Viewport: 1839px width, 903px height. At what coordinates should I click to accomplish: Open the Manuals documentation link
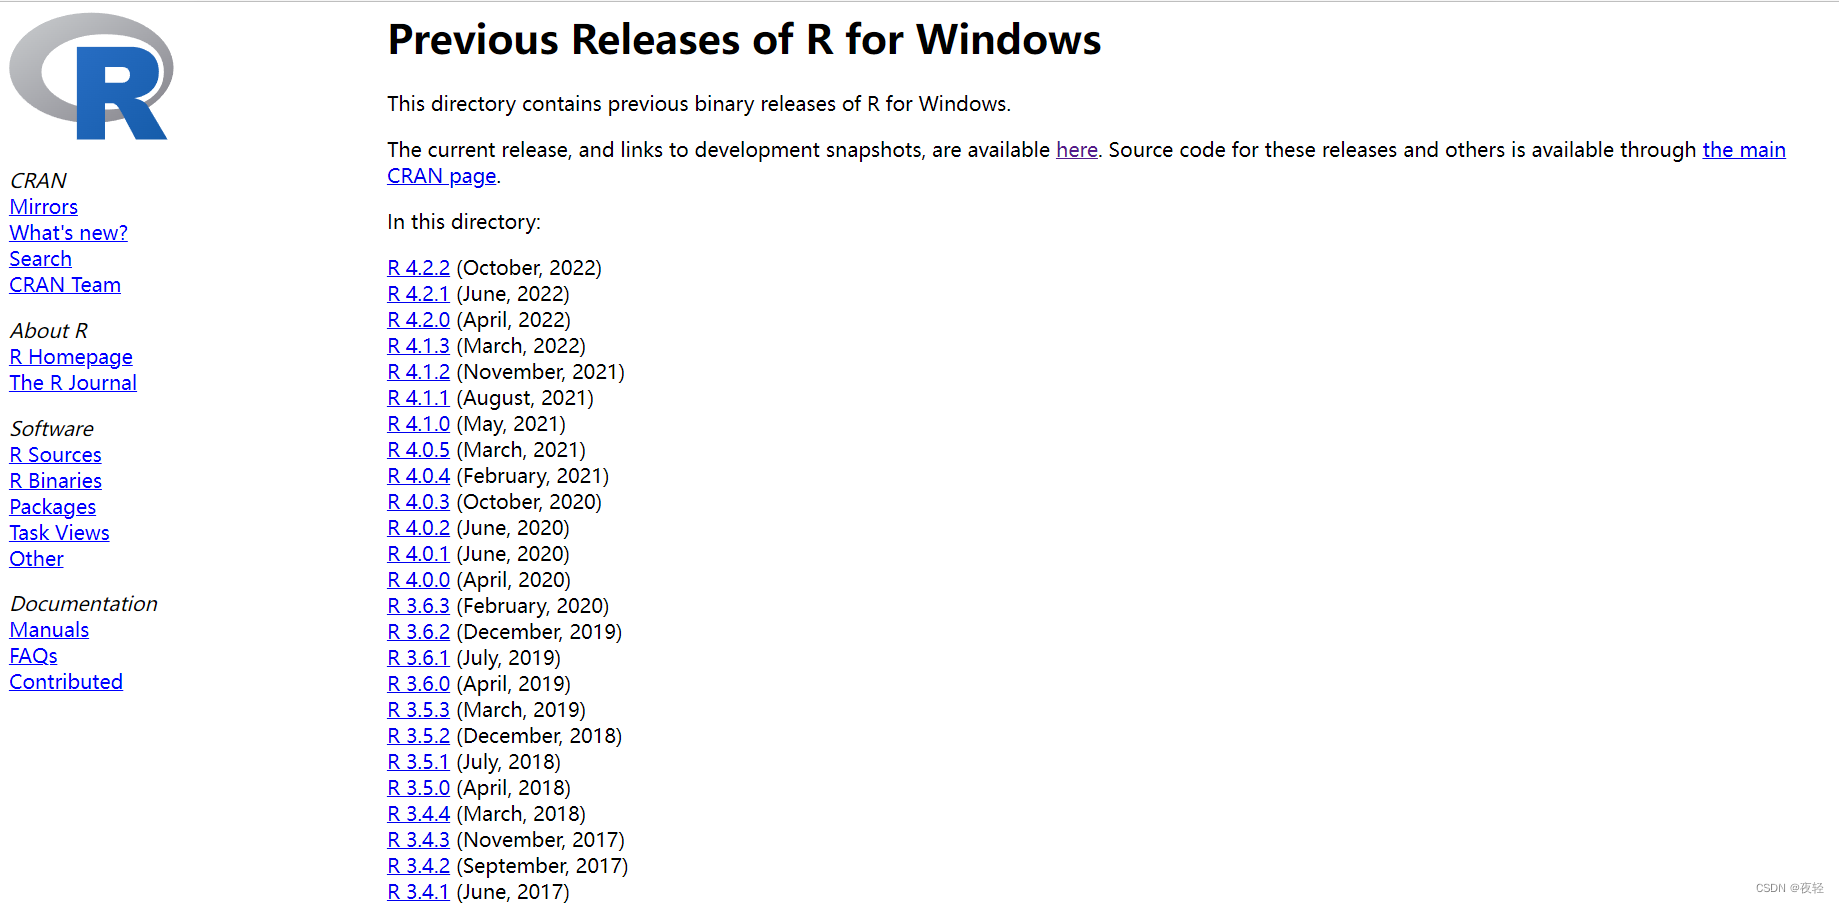pyautogui.click(x=50, y=630)
